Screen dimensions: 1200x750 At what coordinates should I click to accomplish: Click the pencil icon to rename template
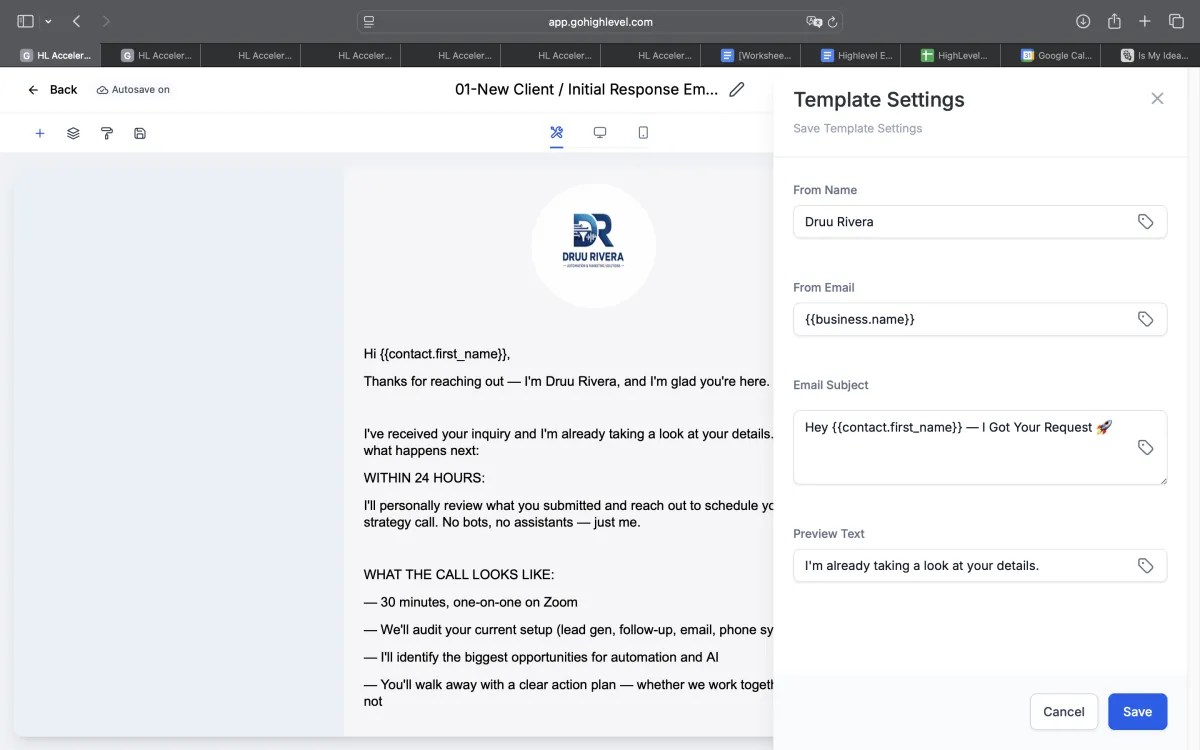[737, 89]
